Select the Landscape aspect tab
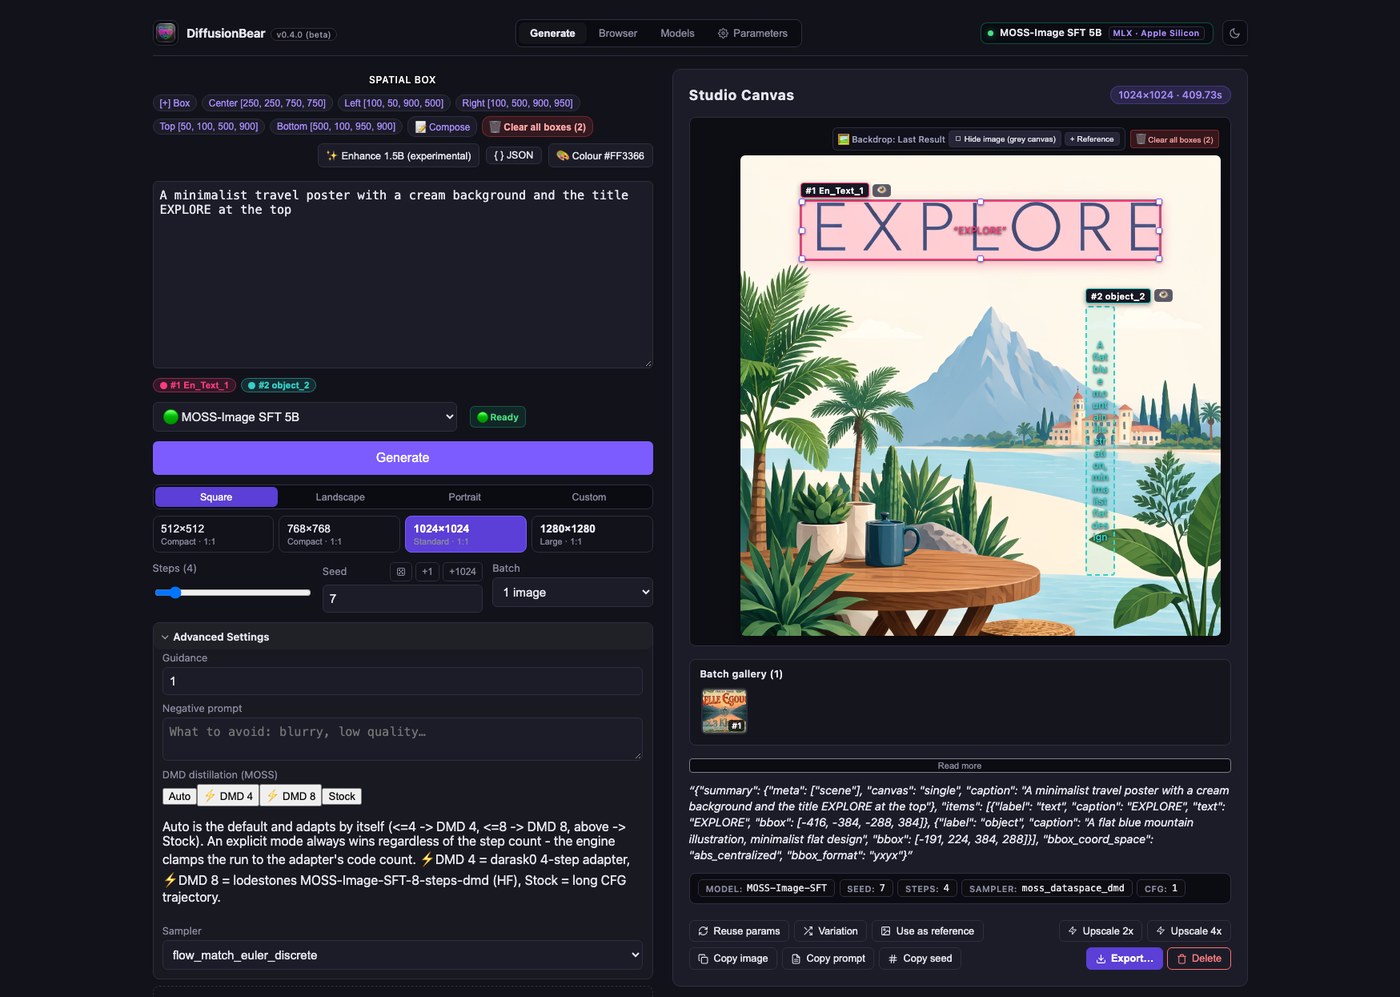This screenshot has height=997, width=1400. click(x=340, y=497)
